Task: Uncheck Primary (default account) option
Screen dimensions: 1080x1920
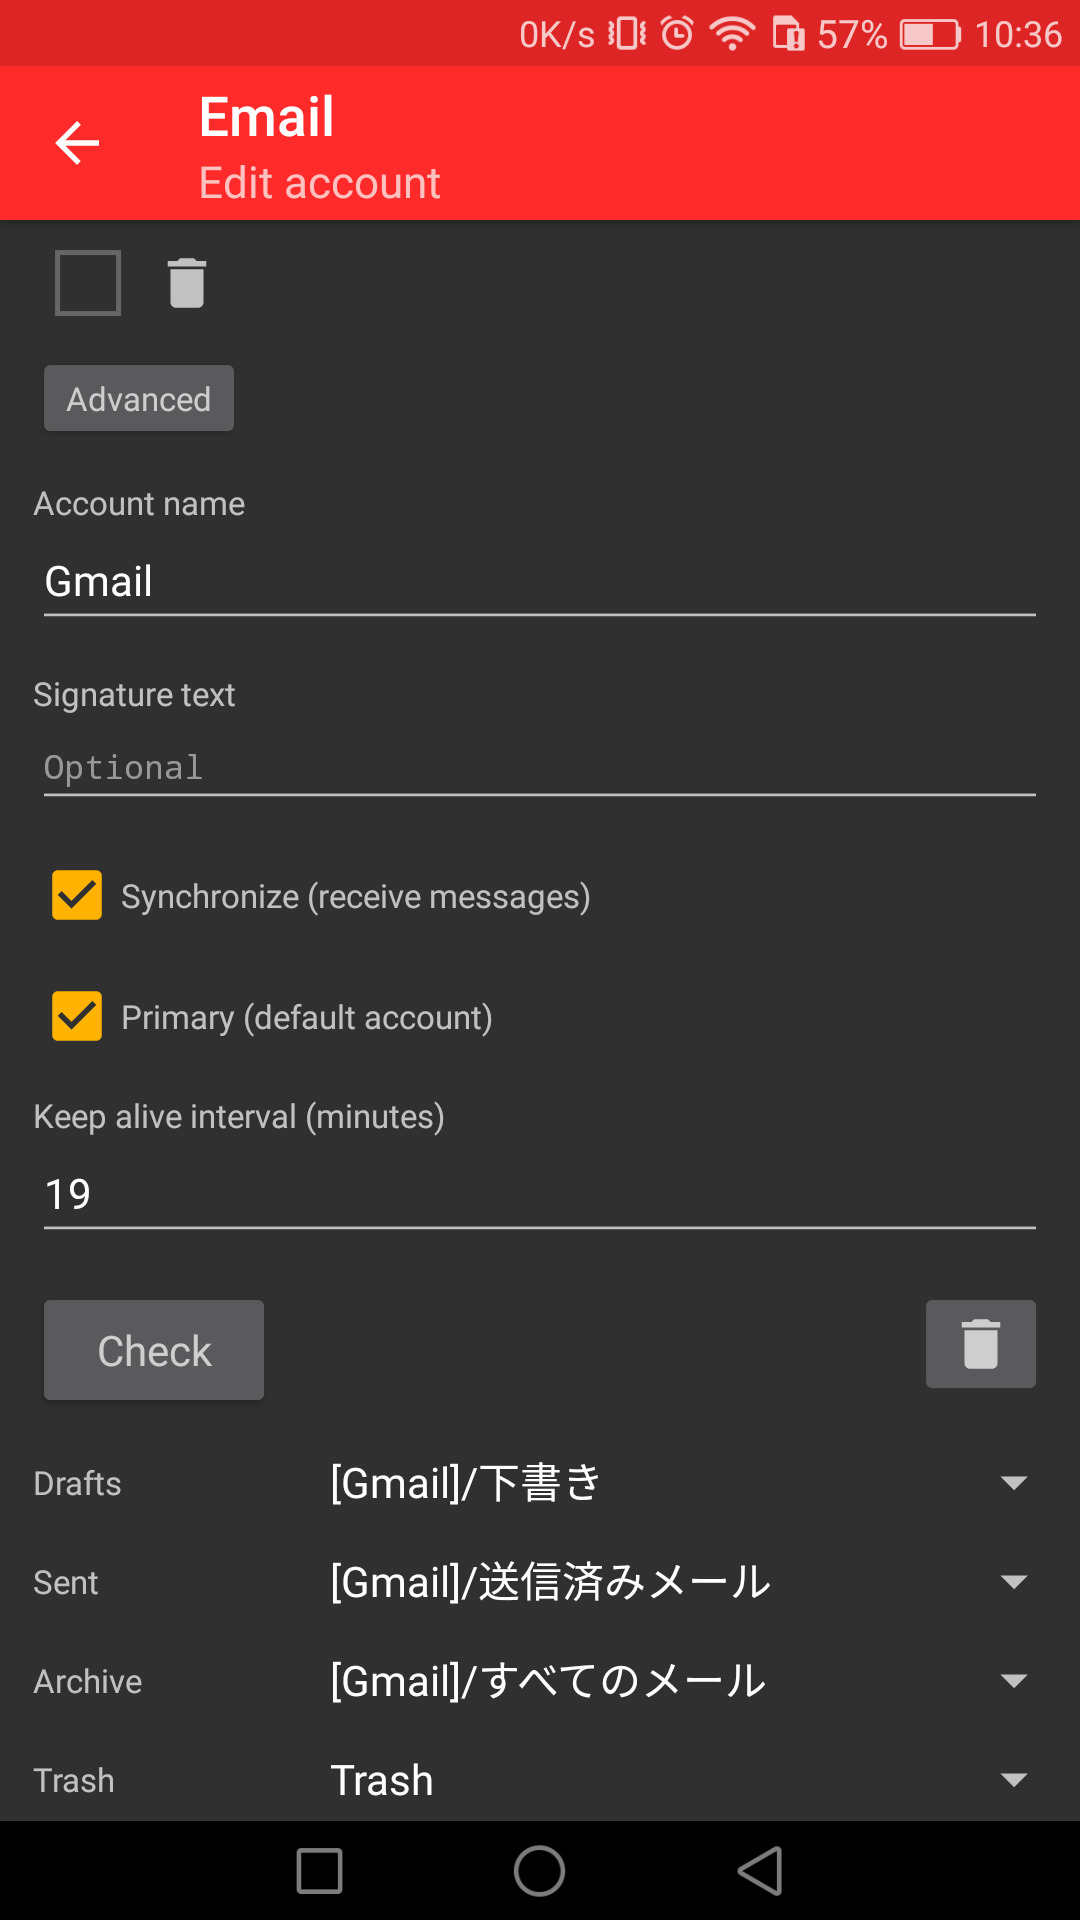Action: [77, 1016]
